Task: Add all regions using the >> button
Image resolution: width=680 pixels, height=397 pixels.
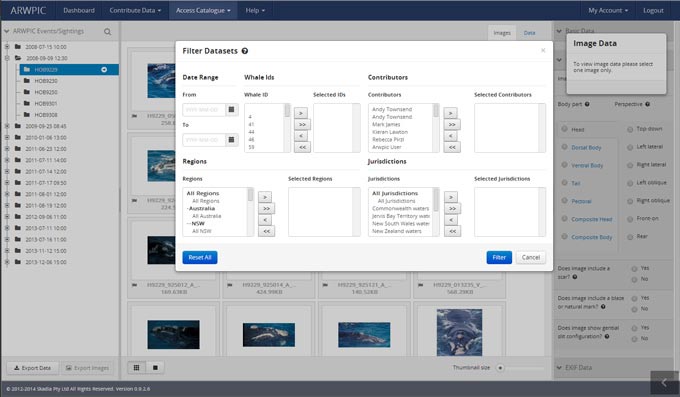Action: point(266,209)
